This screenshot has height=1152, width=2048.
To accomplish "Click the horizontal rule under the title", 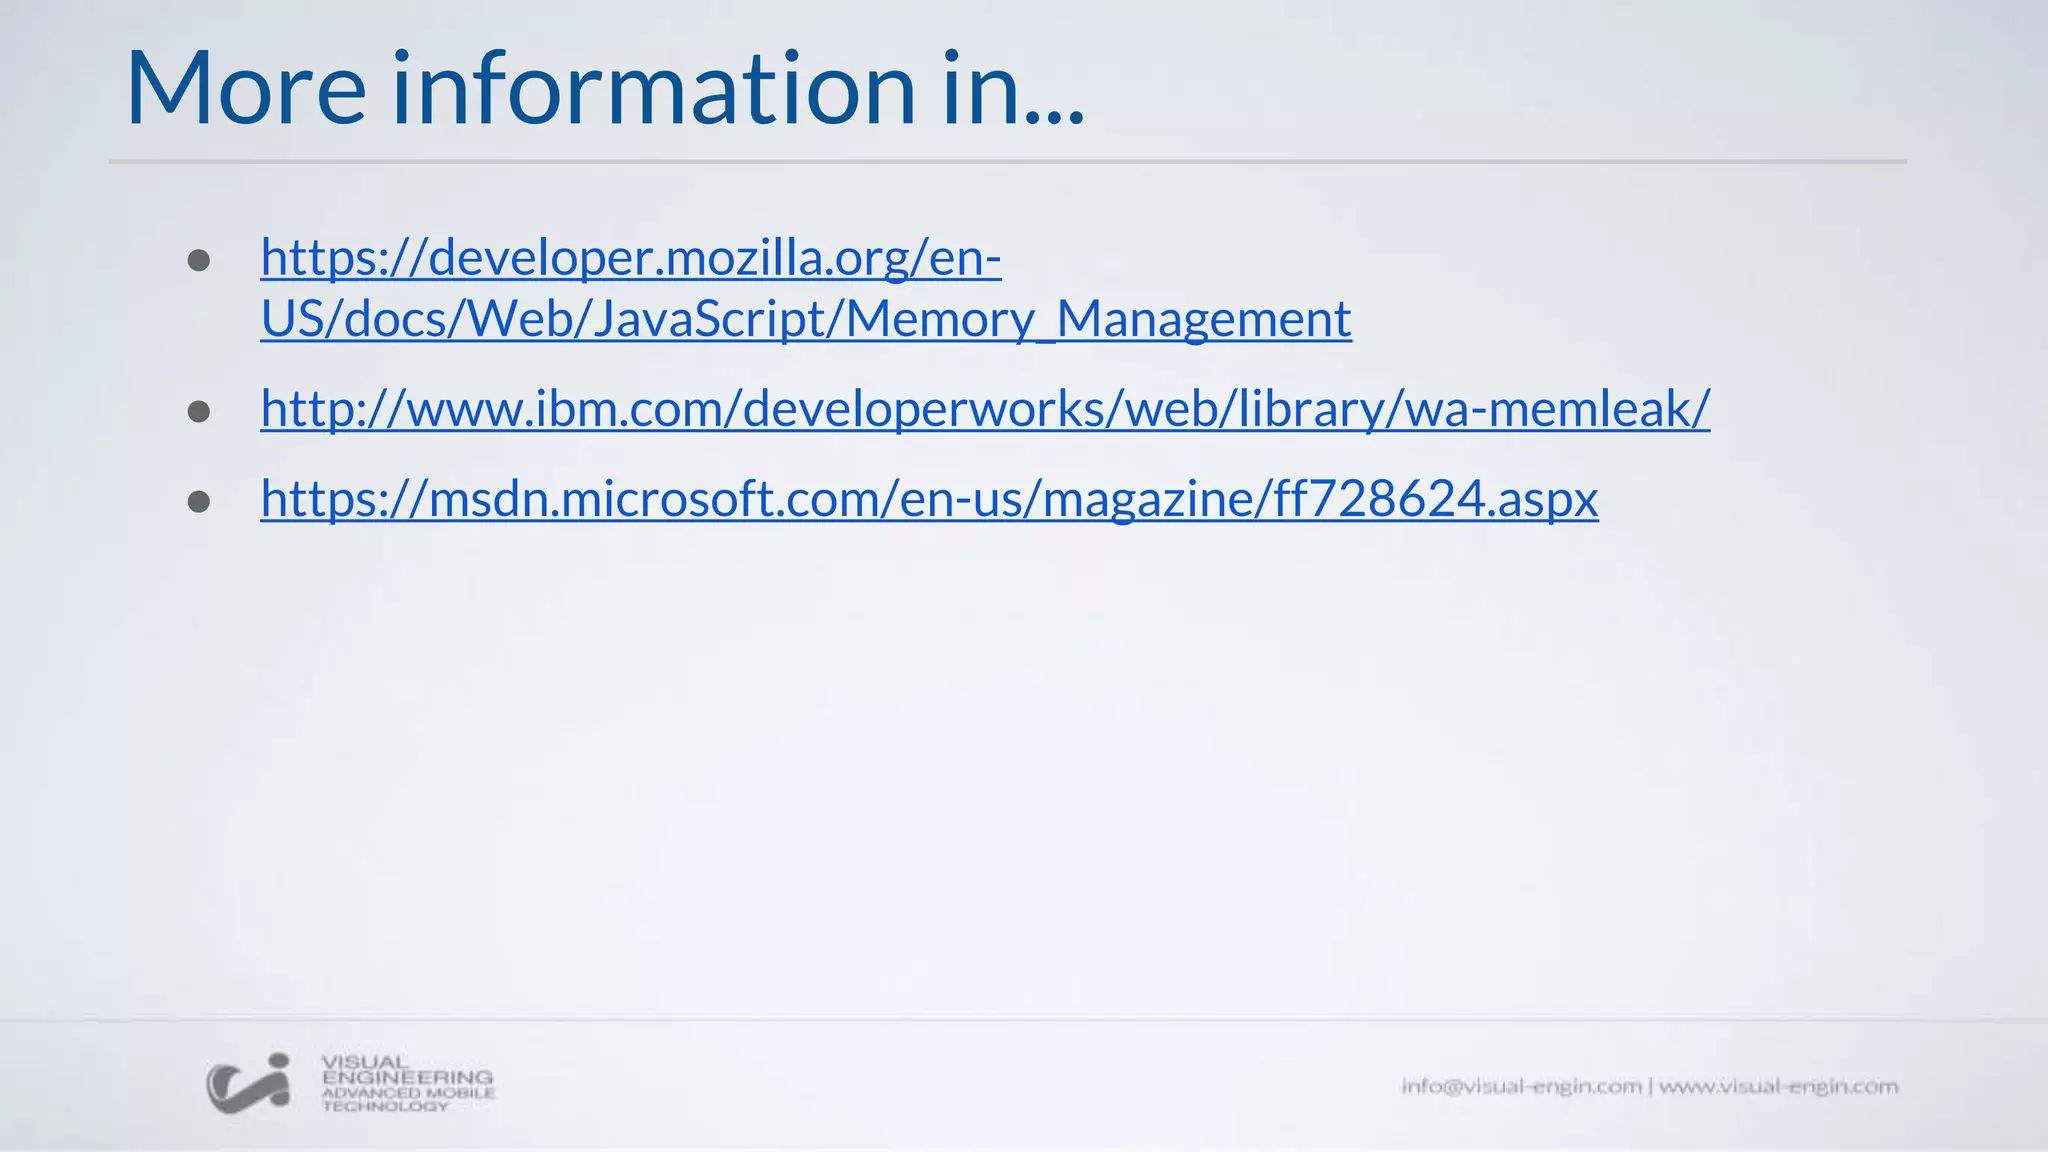I will pyautogui.click(x=1007, y=161).
